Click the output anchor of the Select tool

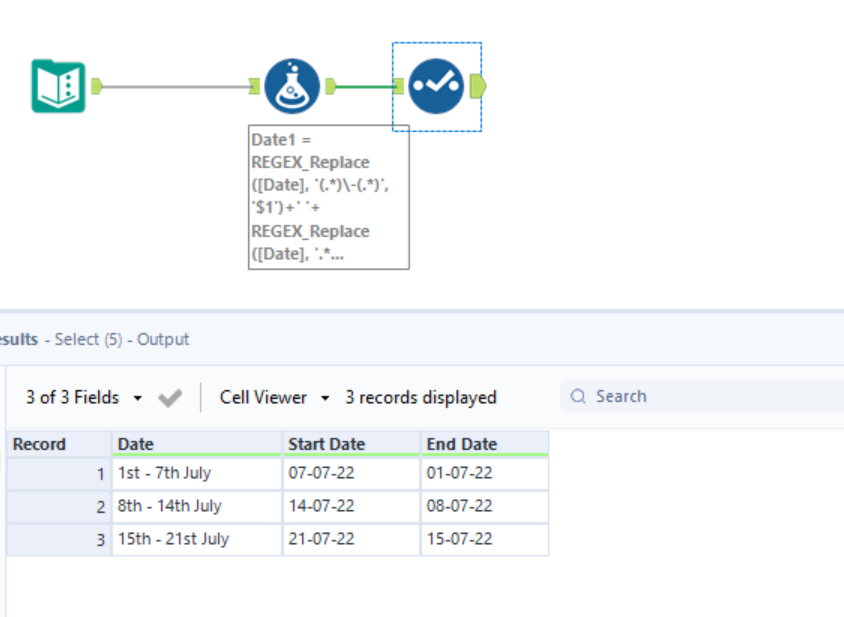click(x=479, y=86)
